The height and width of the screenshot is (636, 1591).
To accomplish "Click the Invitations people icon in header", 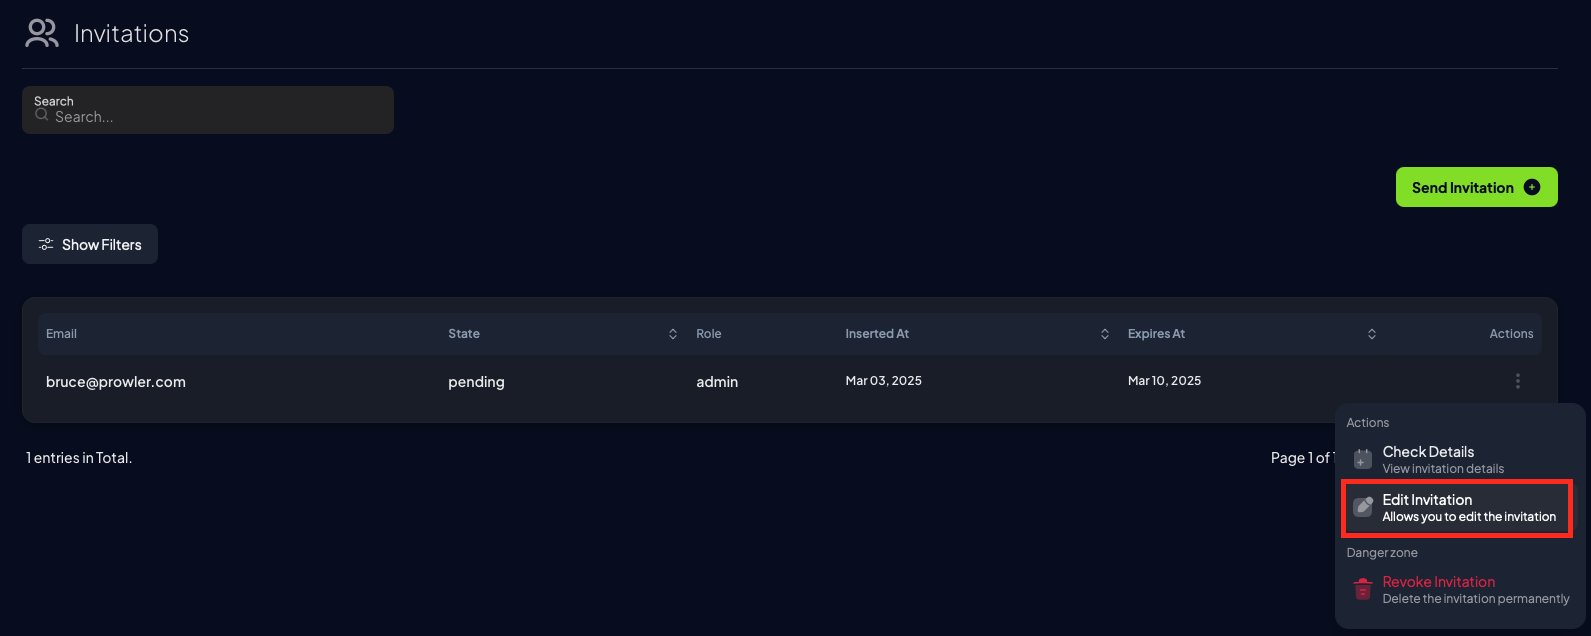I will pyautogui.click(x=42, y=33).
